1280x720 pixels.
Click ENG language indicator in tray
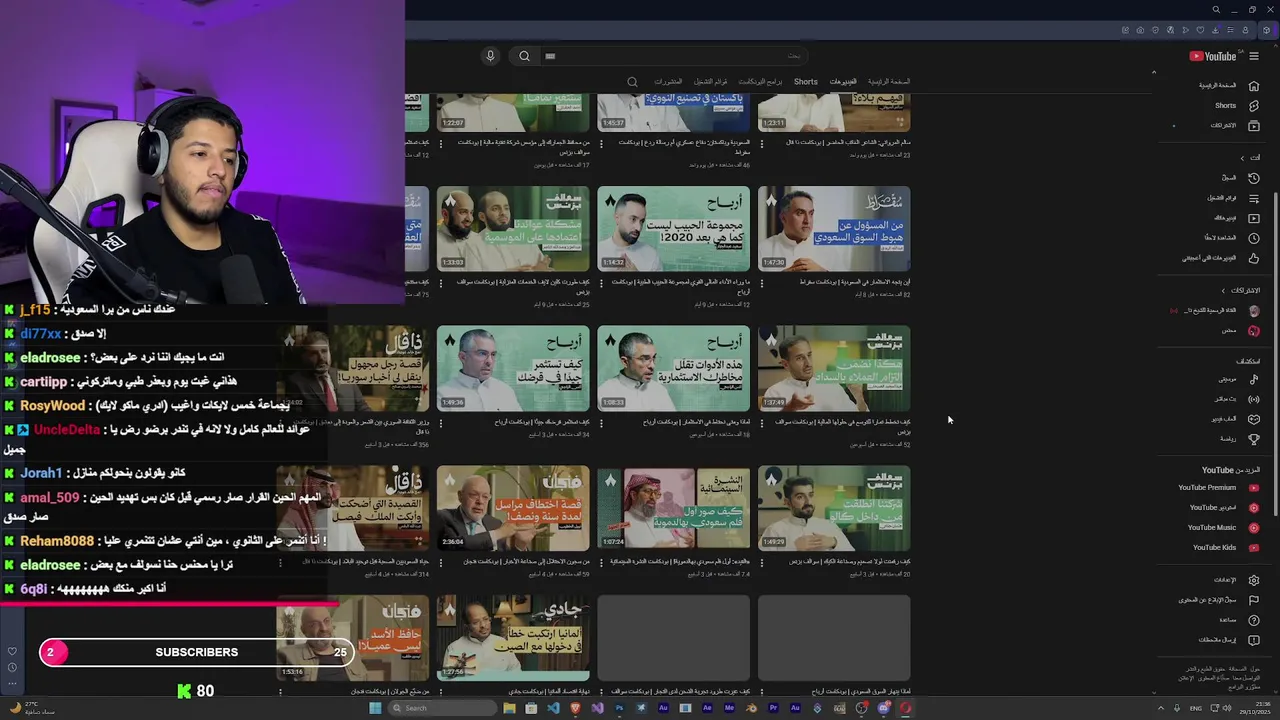1196,708
